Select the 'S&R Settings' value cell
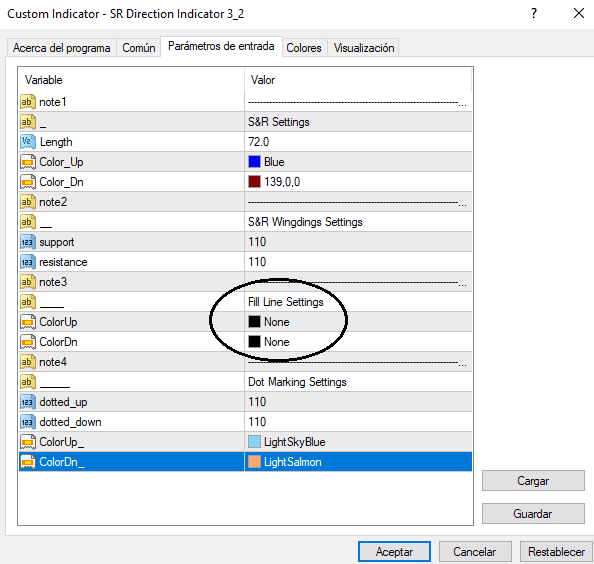This screenshot has height=564, width=594. pyautogui.click(x=358, y=122)
